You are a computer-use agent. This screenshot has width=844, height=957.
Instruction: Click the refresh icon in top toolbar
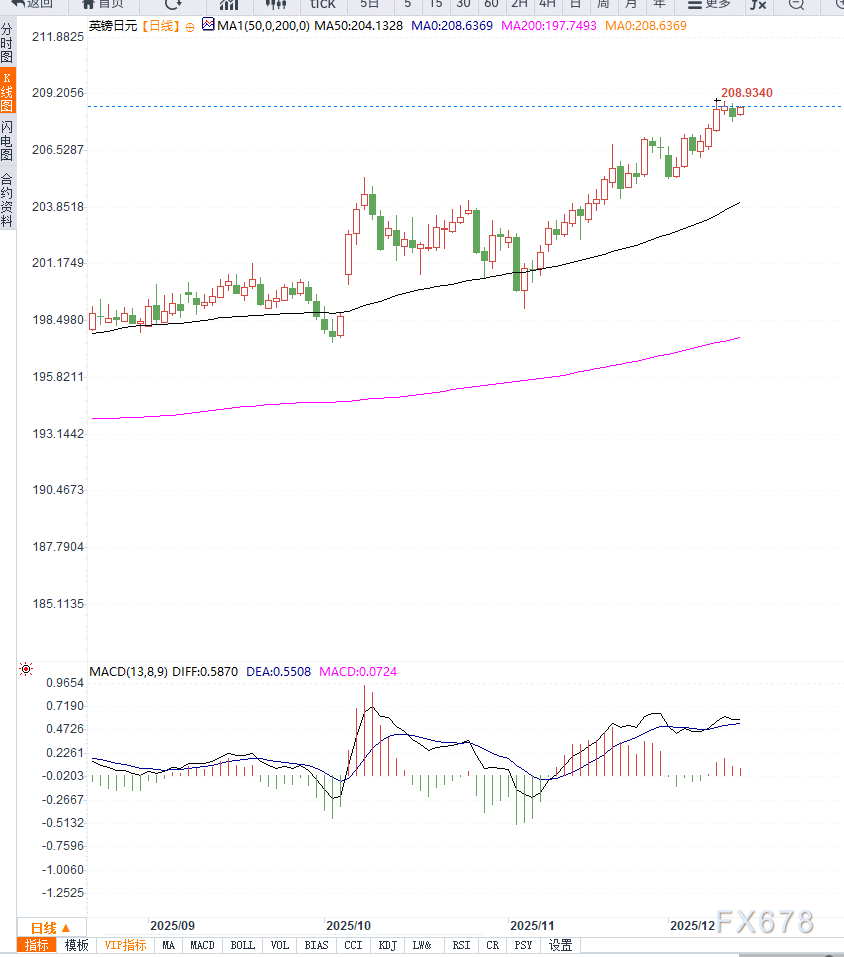(172, 4)
